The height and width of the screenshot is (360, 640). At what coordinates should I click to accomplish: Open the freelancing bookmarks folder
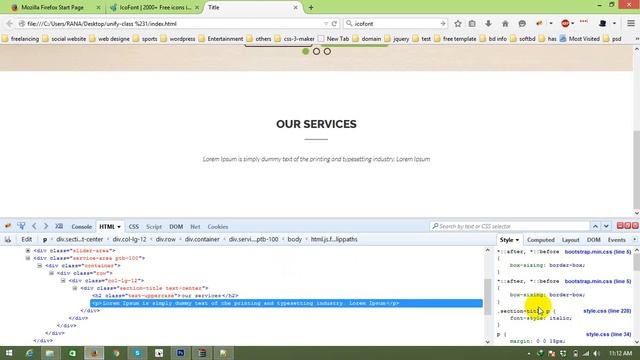(x=20, y=39)
